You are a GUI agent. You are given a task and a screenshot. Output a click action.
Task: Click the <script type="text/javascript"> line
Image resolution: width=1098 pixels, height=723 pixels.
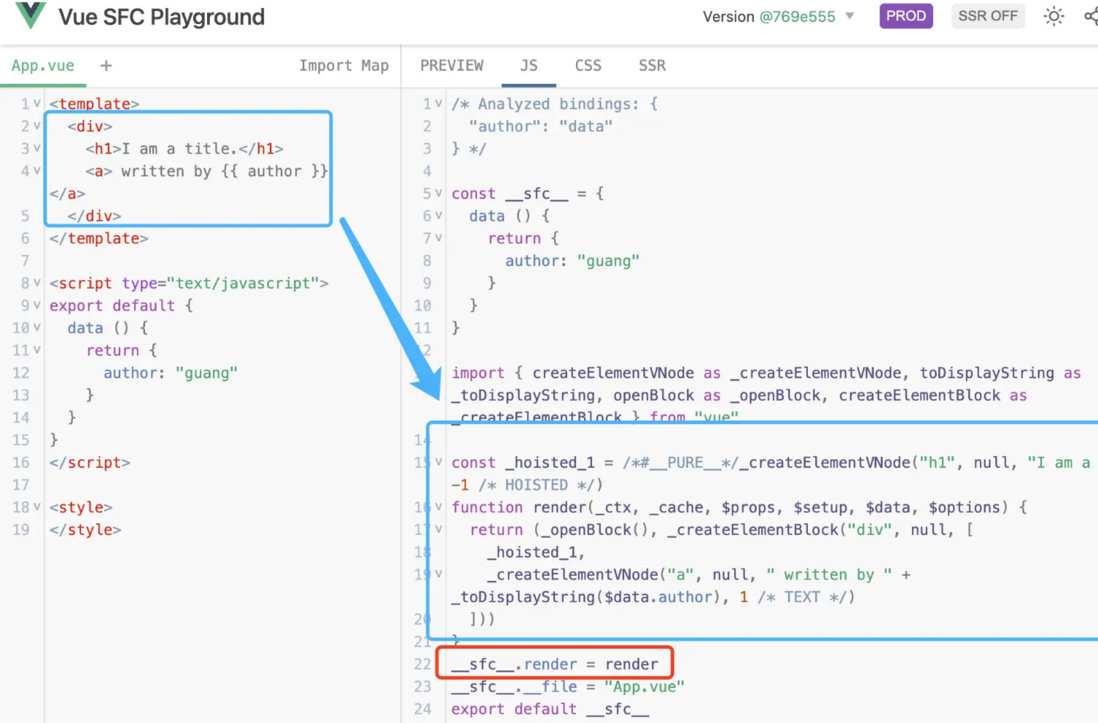point(189,283)
